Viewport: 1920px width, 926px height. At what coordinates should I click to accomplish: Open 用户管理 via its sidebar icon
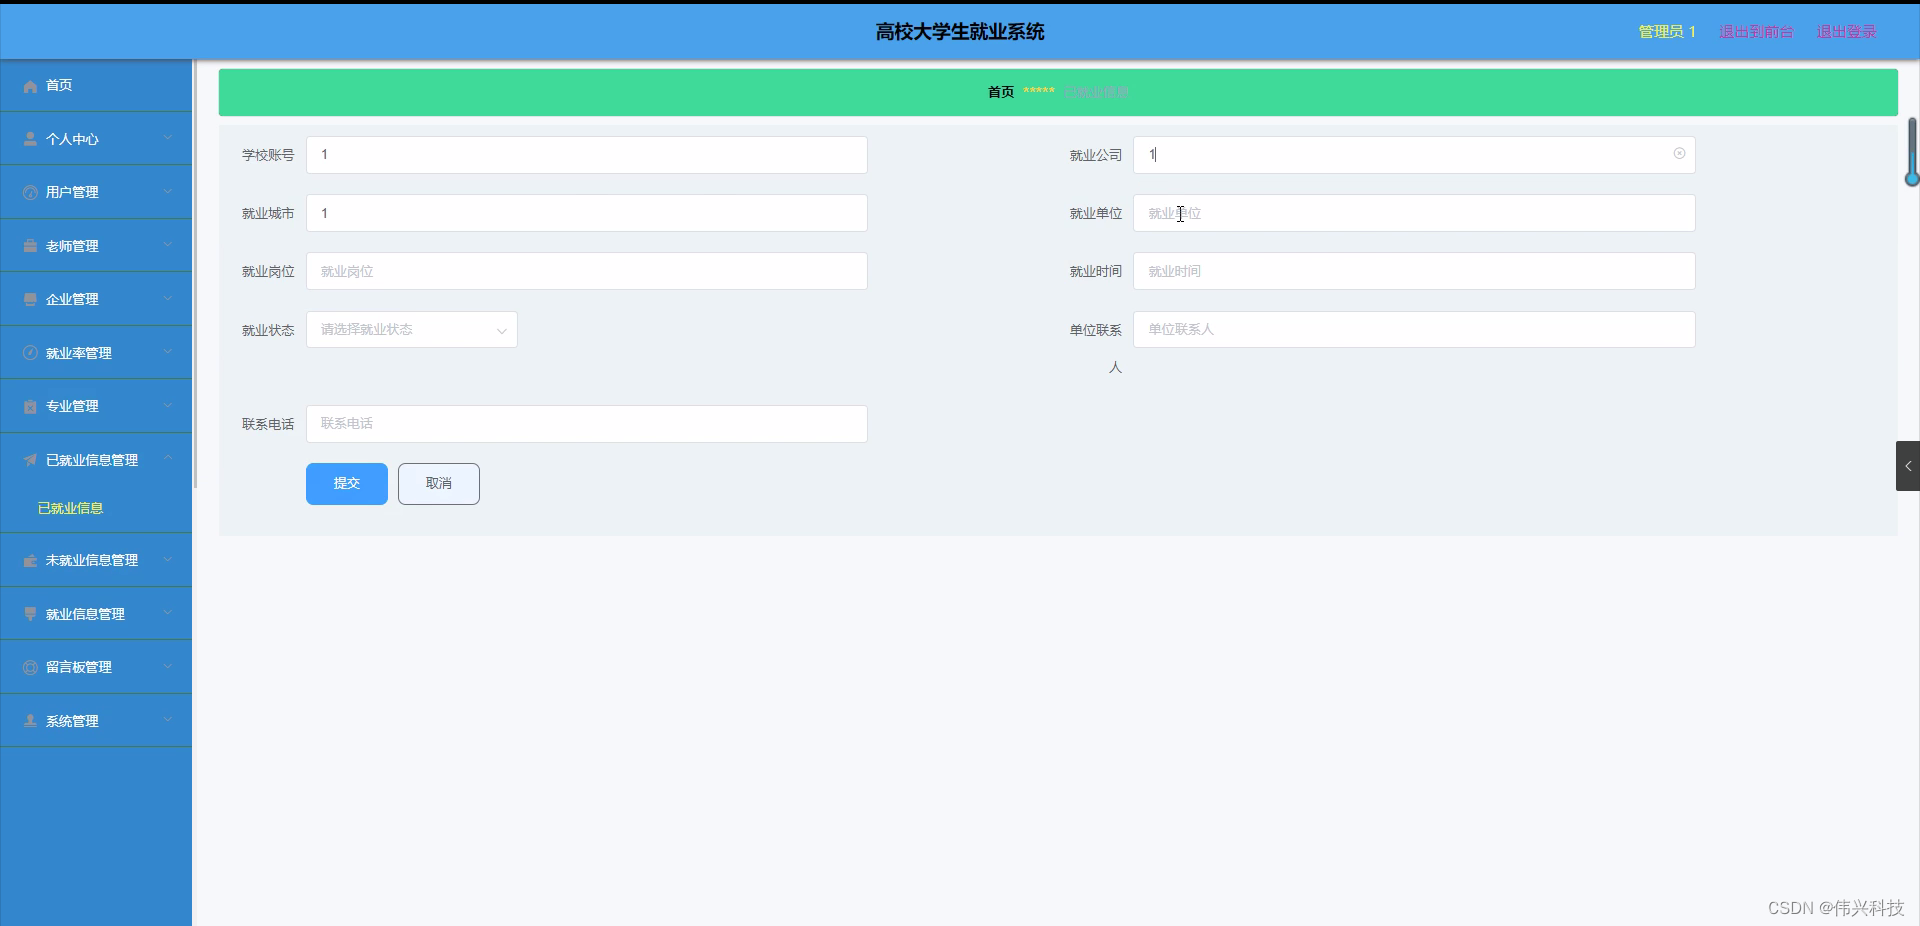click(30, 192)
